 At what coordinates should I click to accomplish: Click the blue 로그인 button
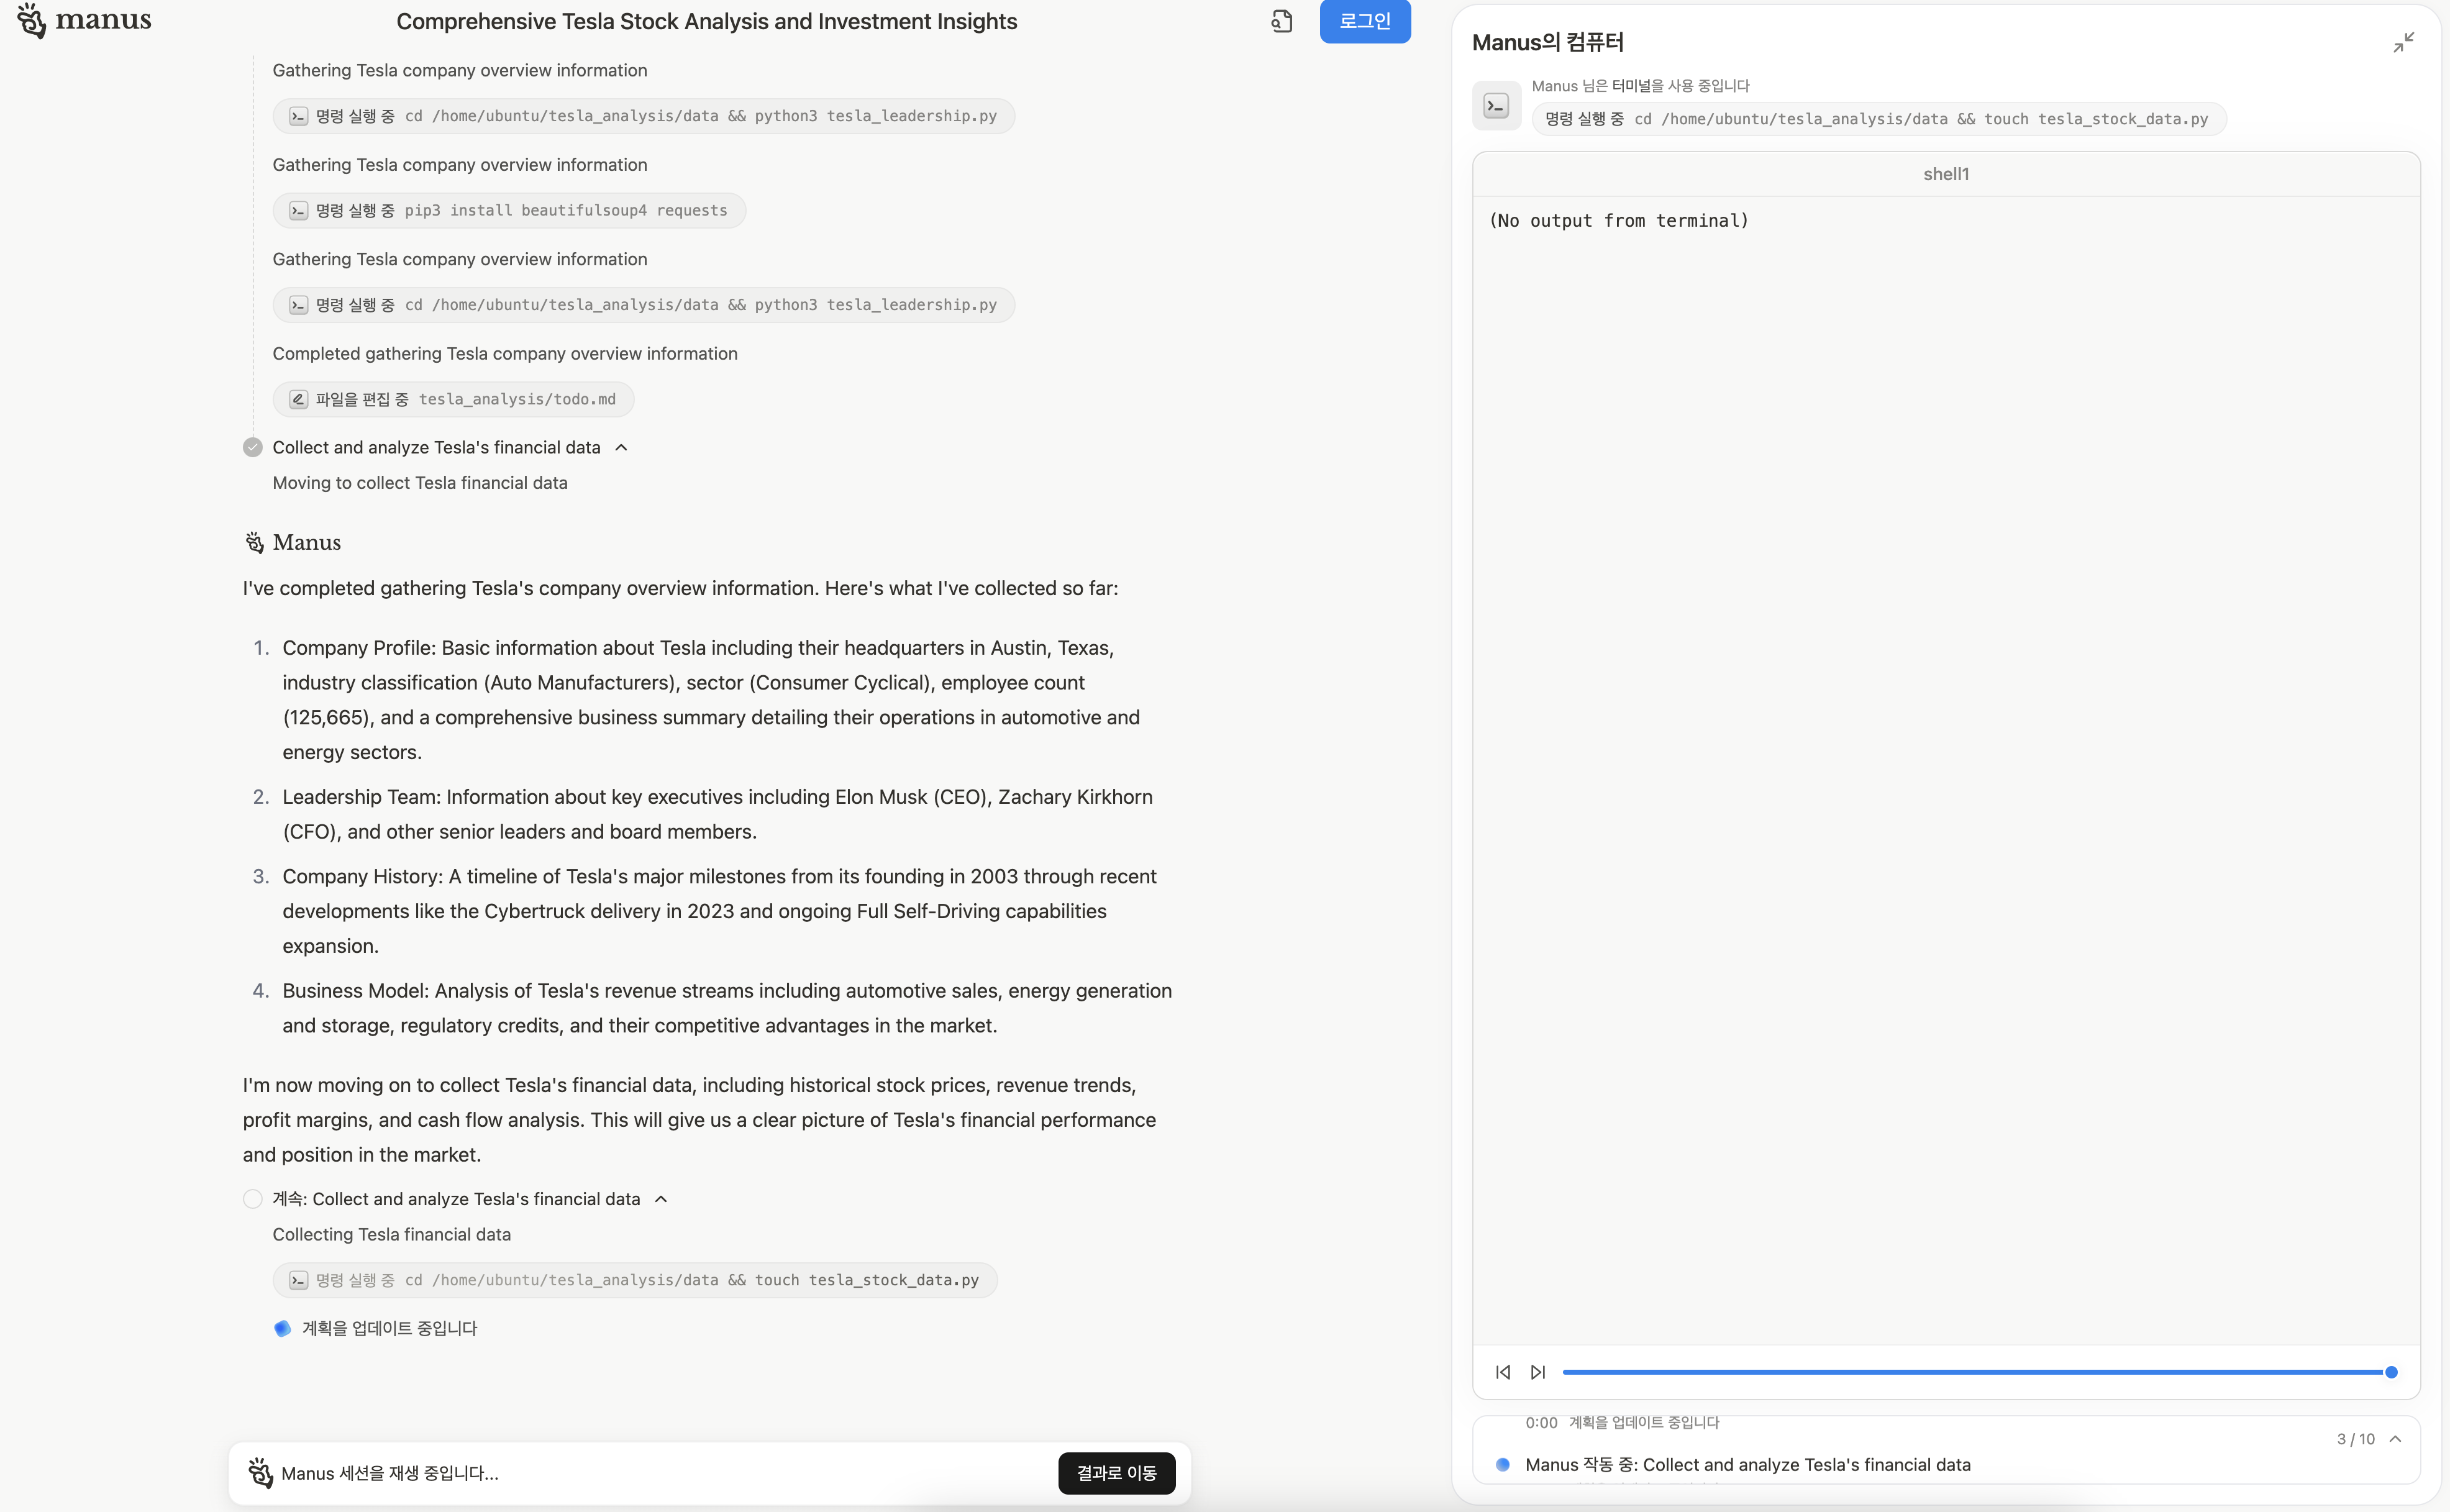coord(1364,21)
